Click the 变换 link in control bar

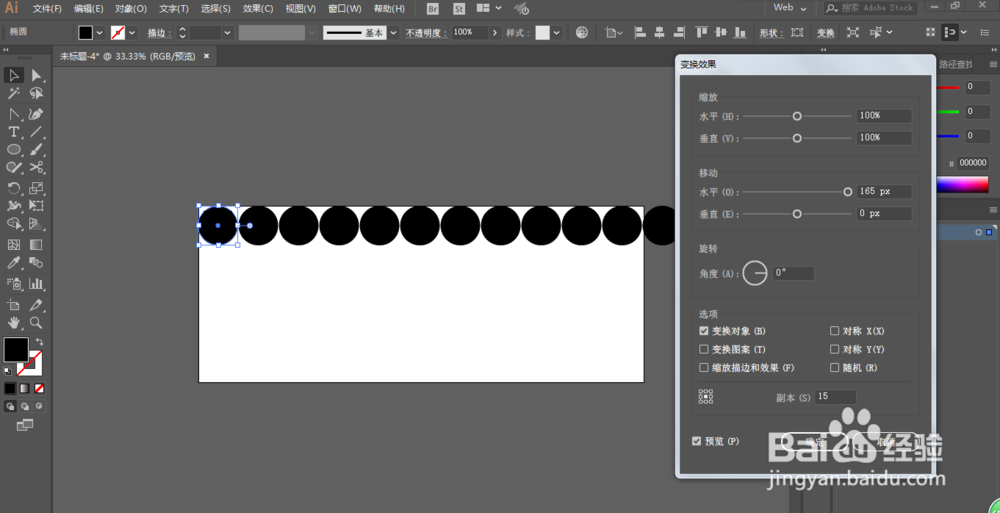click(x=825, y=33)
